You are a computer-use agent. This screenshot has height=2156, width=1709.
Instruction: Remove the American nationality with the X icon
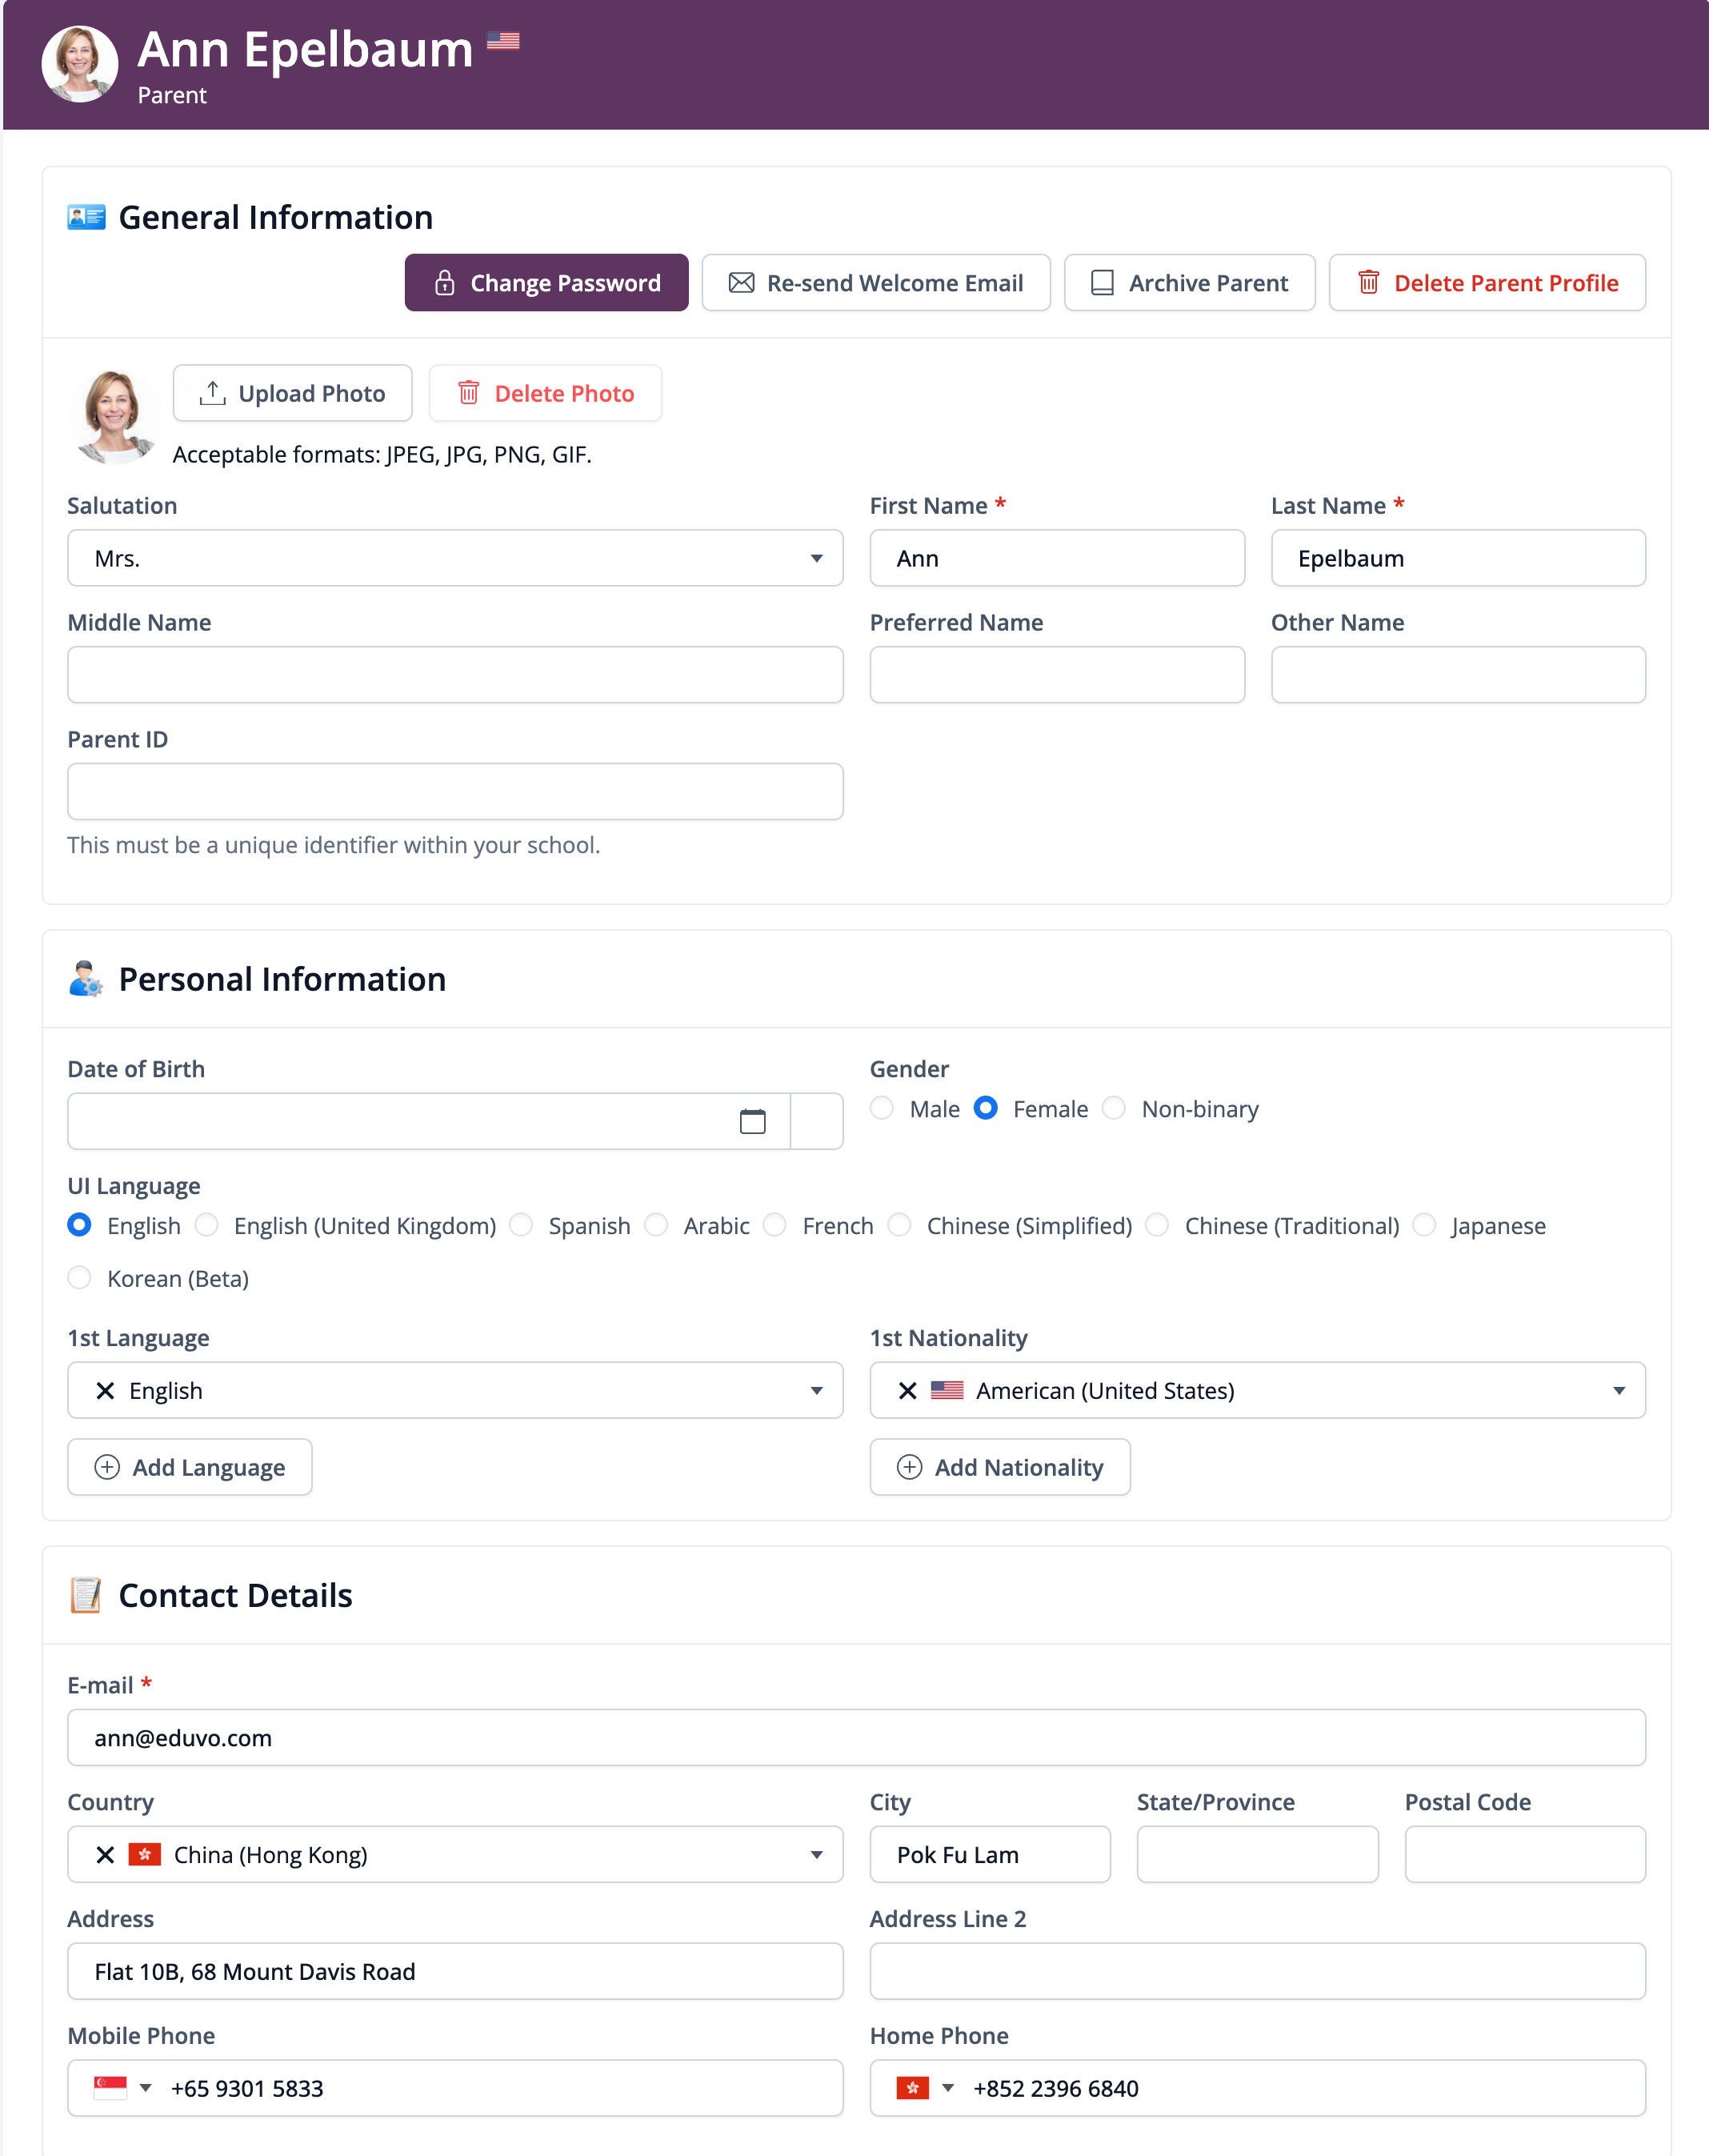(907, 1391)
